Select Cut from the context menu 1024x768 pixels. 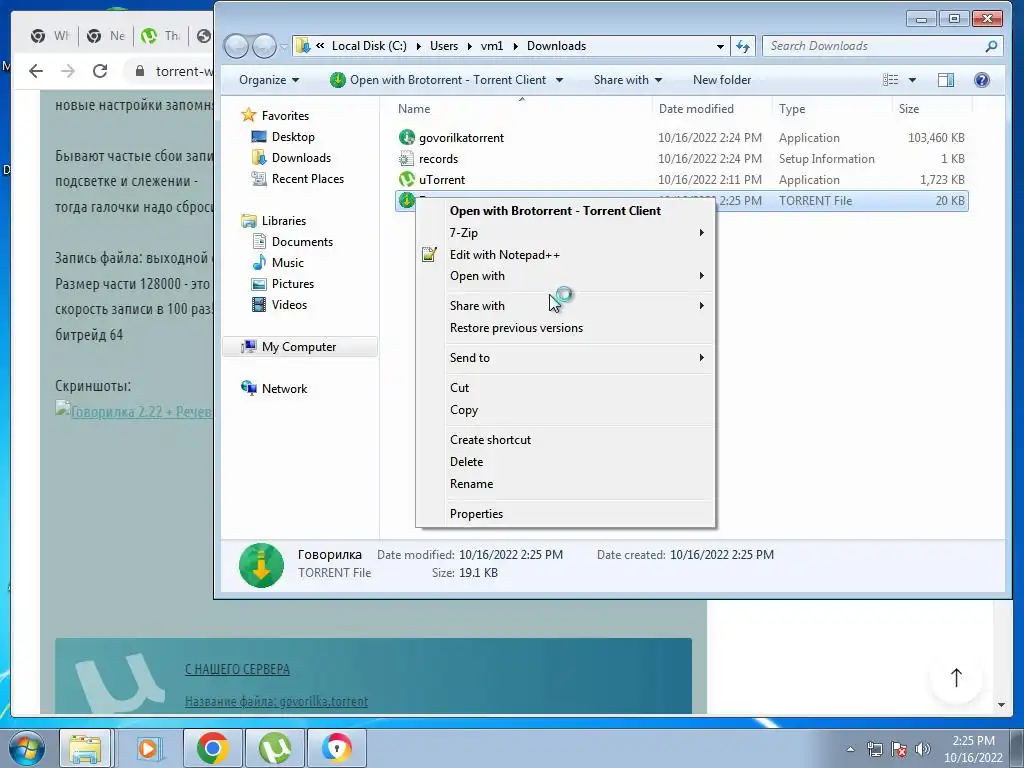coord(566,387)
